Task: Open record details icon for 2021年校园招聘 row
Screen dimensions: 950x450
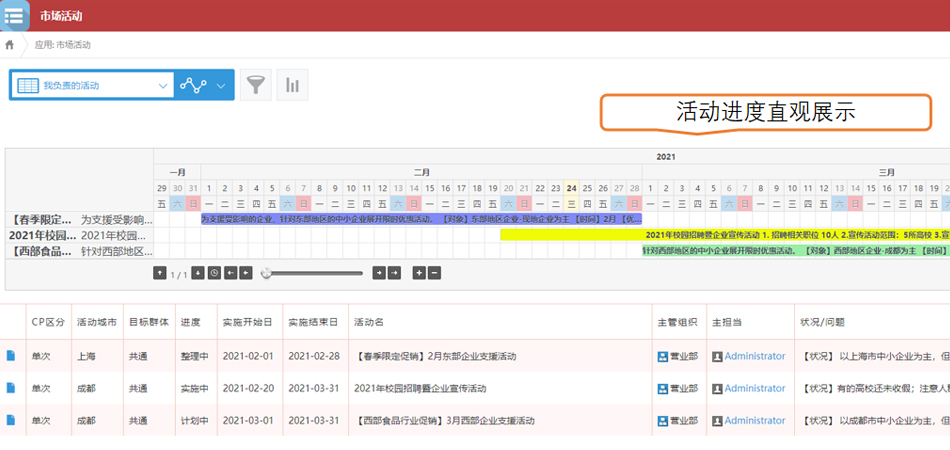Action: click(11, 388)
